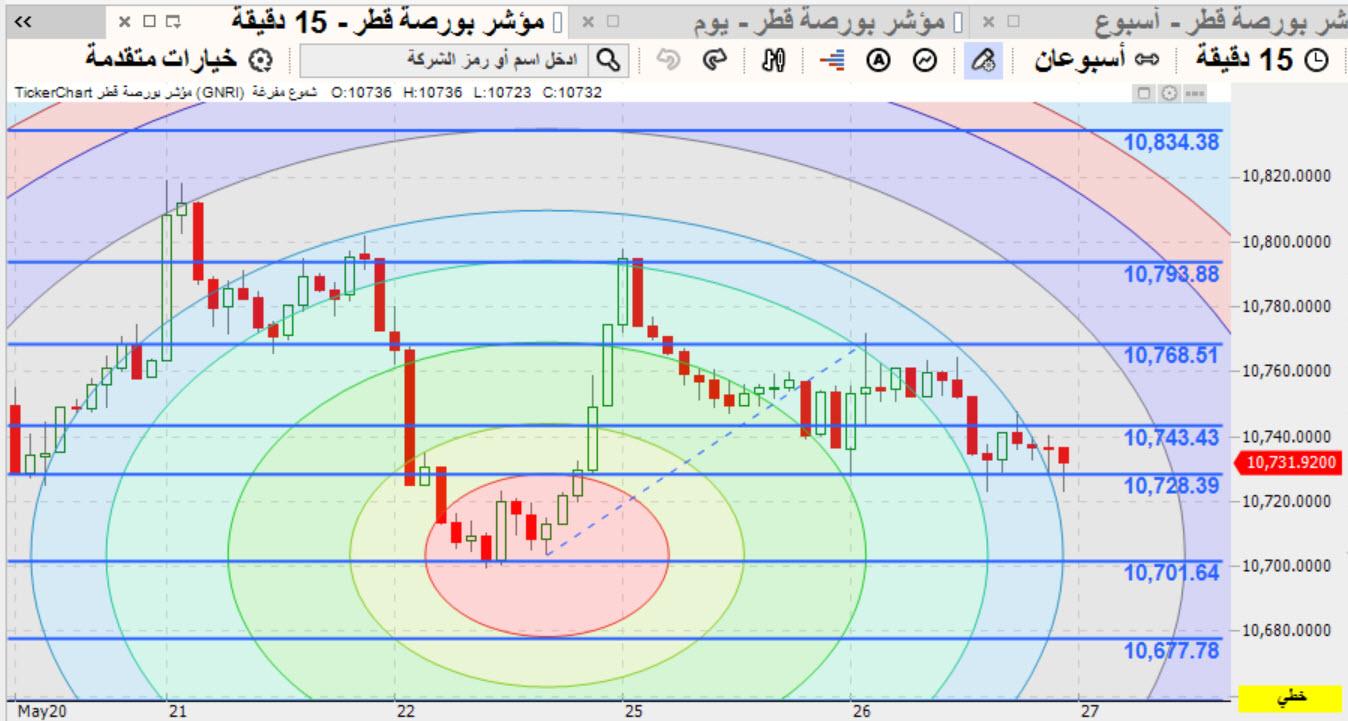Maximize the weekly chart tab square icon

[1012, 21]
